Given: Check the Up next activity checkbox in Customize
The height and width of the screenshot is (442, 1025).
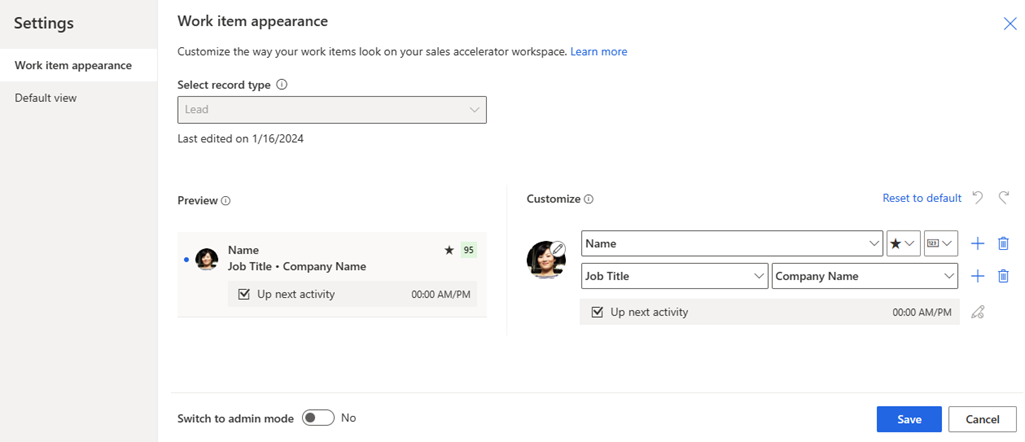Looking at the screenshot, I should [x=597, y=312].
